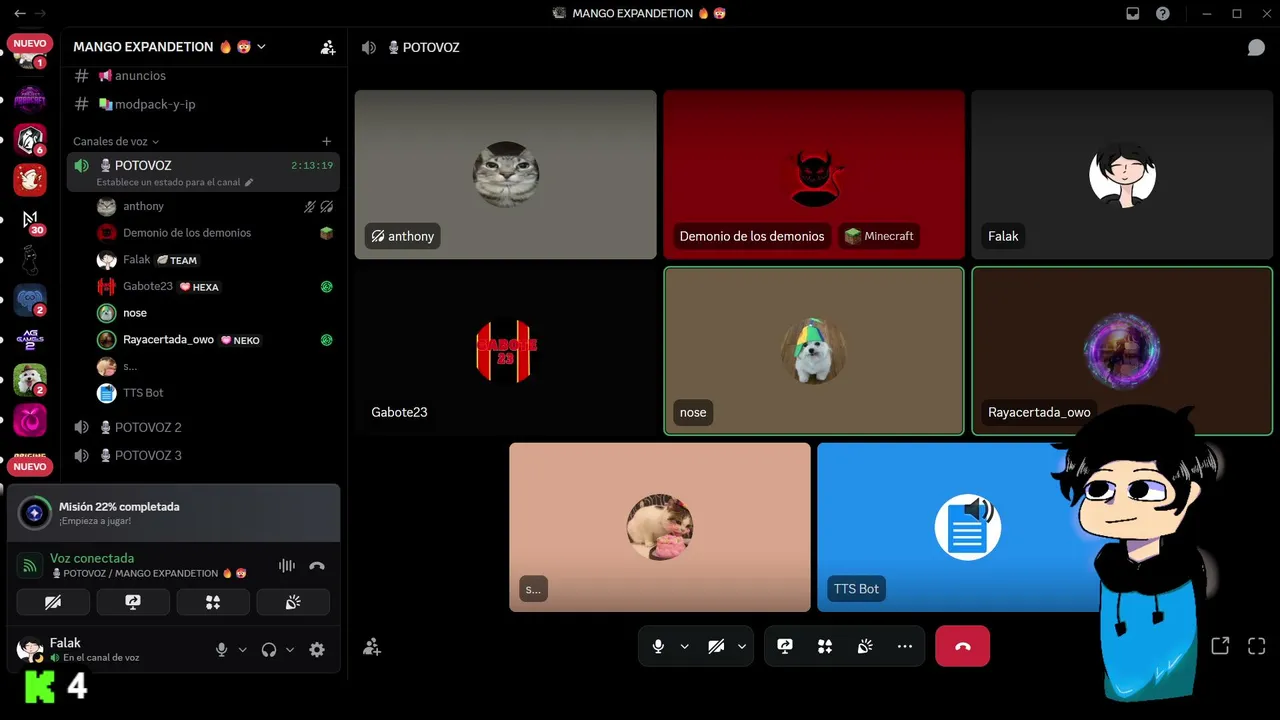Focus the anthony video tile

click(x=506, y=175)
